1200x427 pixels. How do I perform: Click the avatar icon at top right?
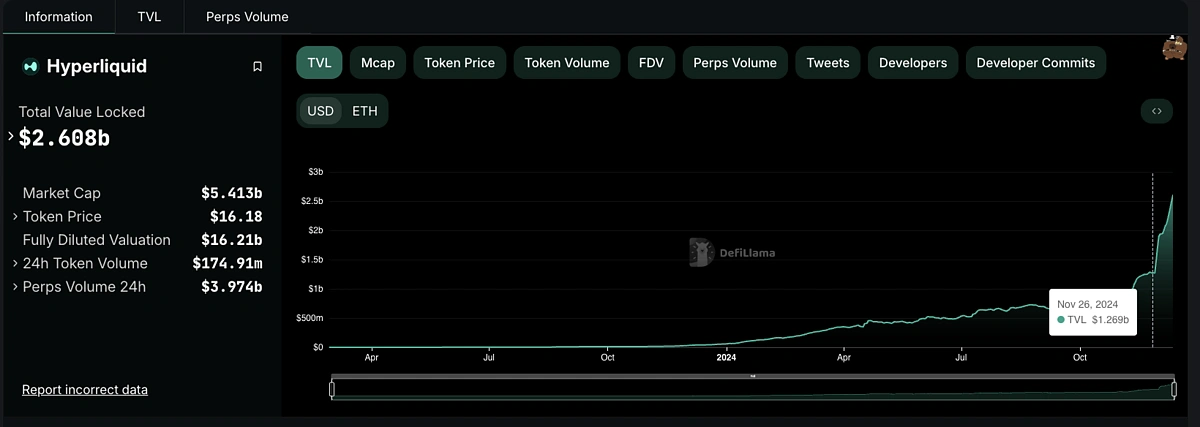point(1173,48)
